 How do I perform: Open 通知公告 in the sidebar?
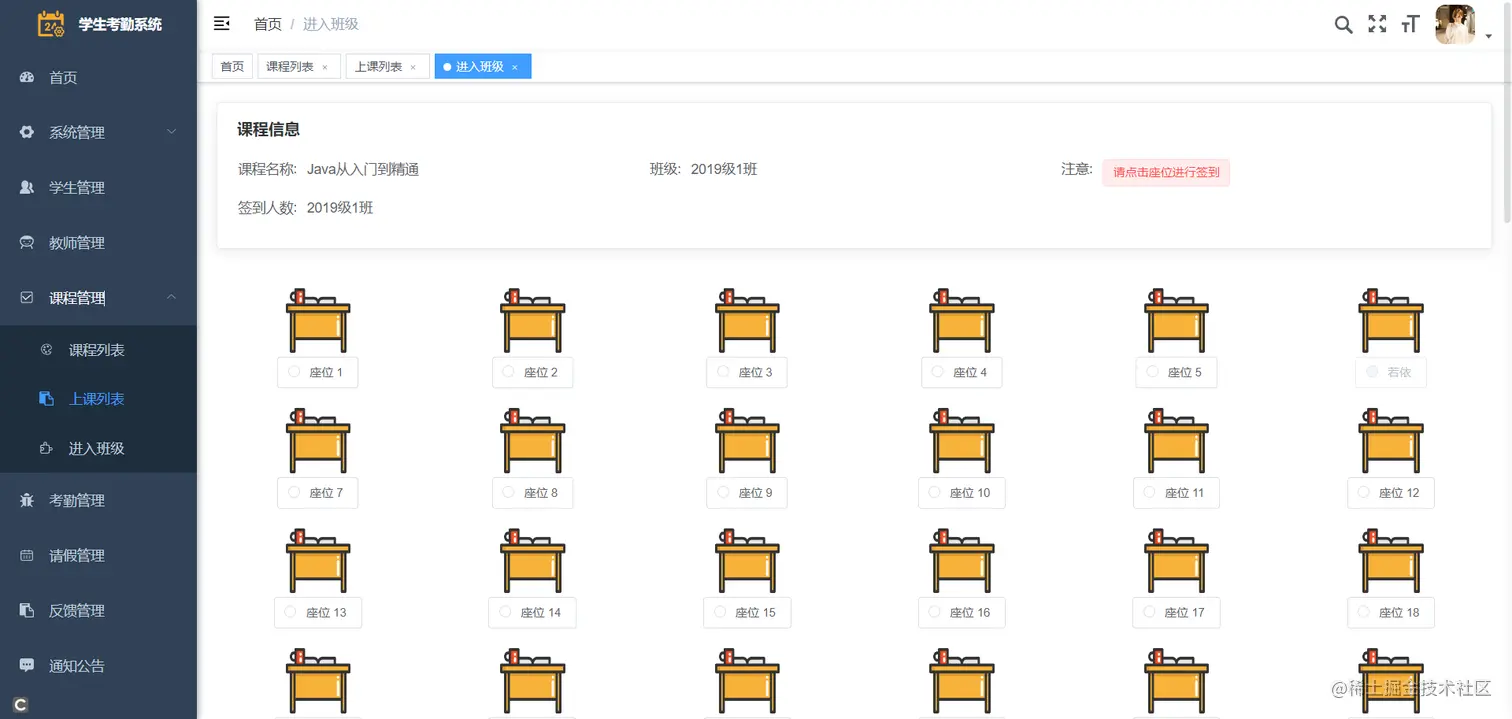click(75, 665)
